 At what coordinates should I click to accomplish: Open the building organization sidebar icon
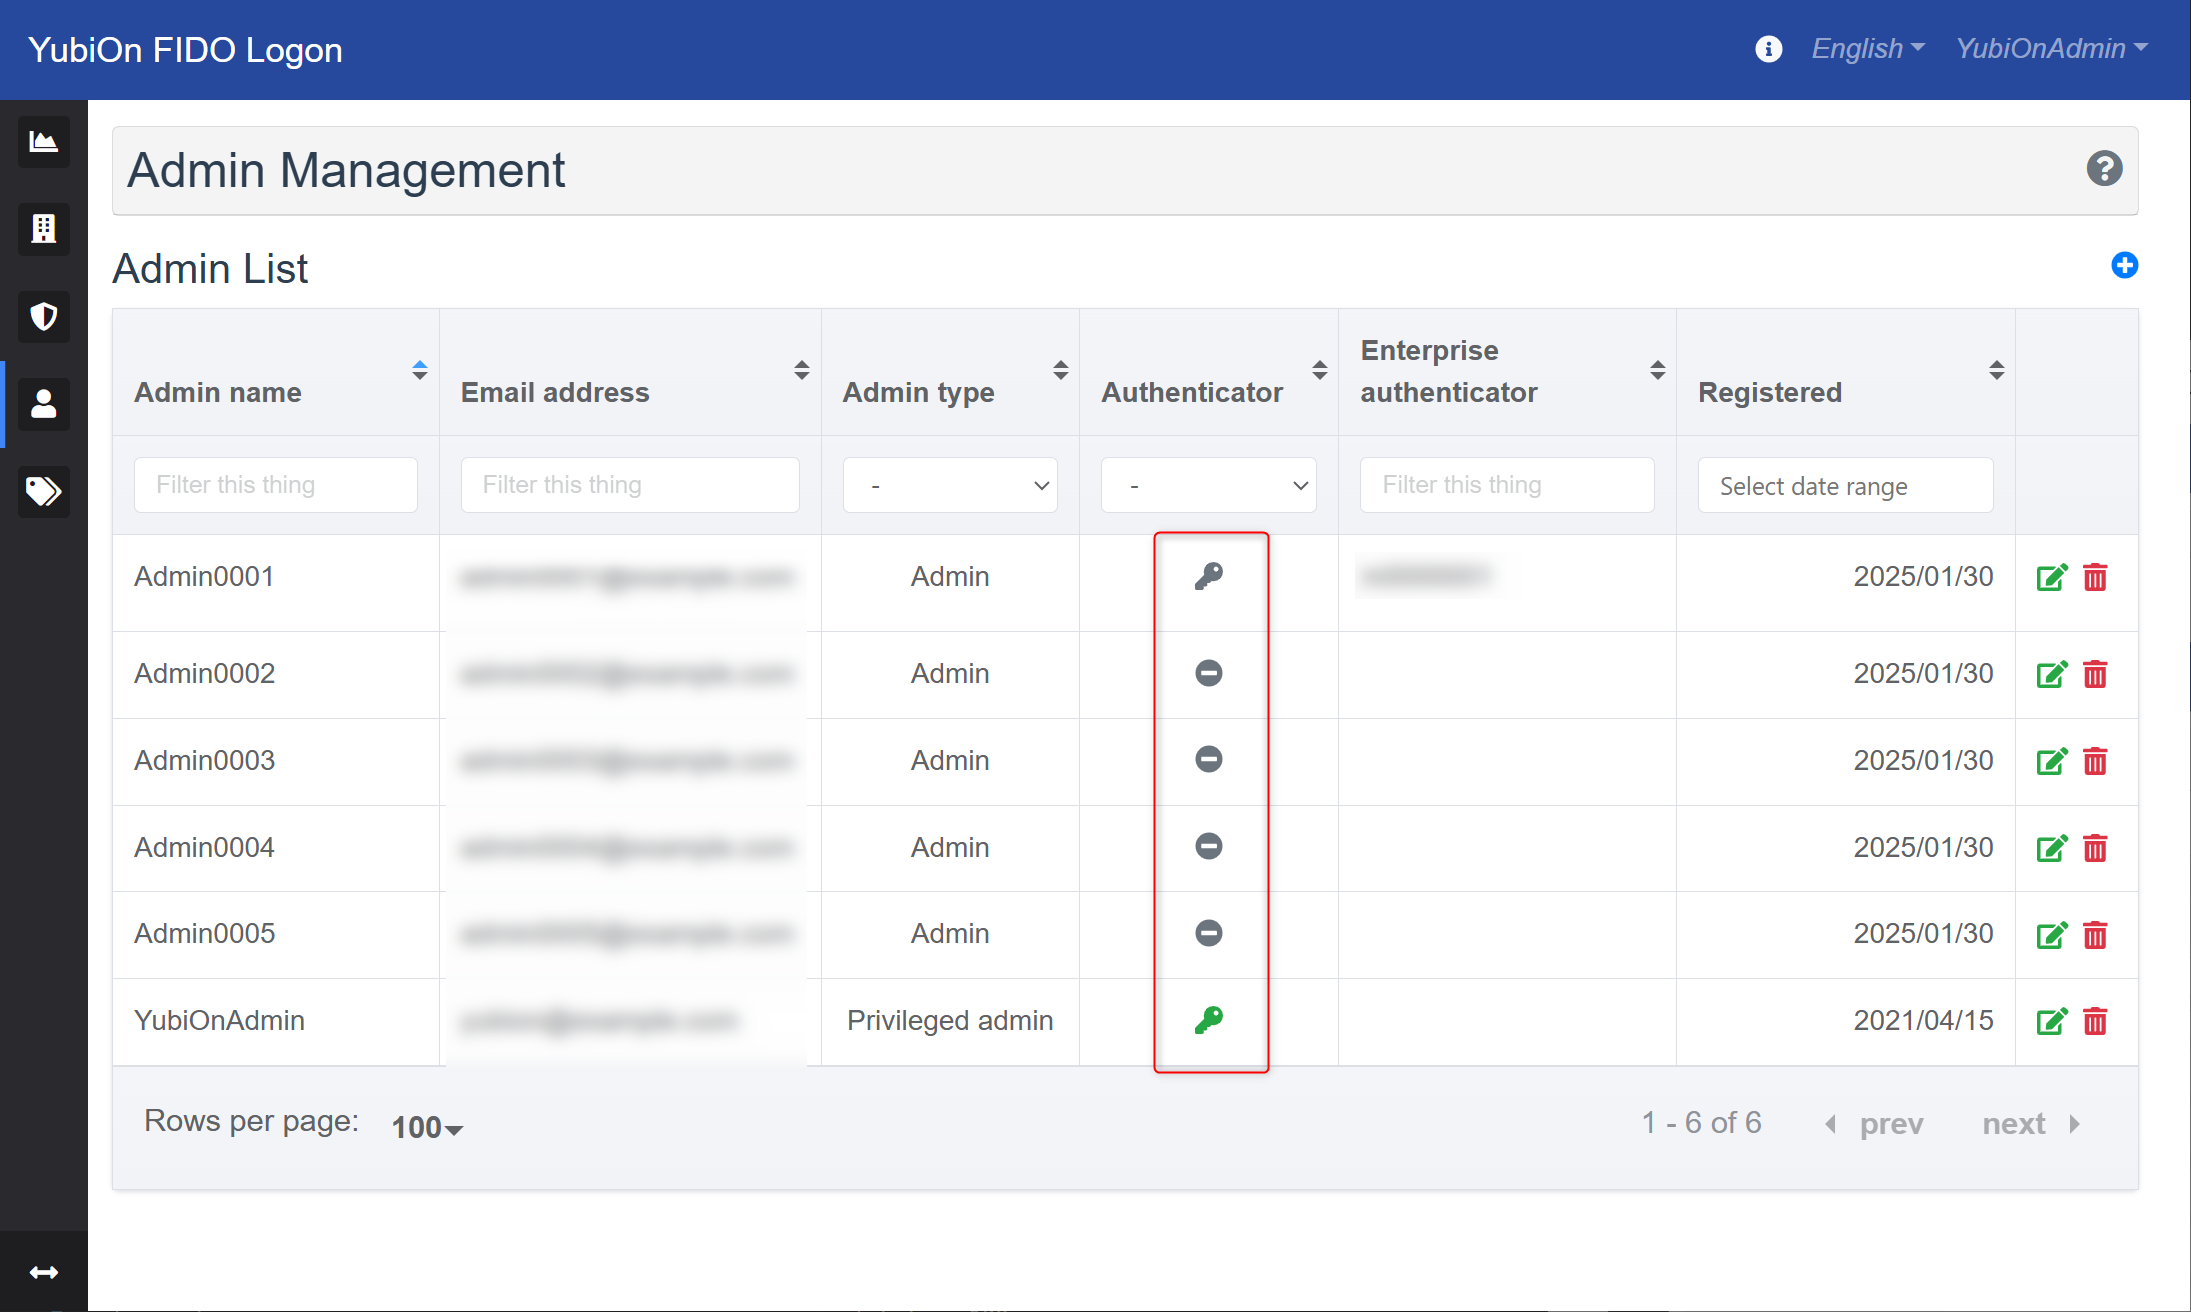pyautogui.click(x=43, y=229)
